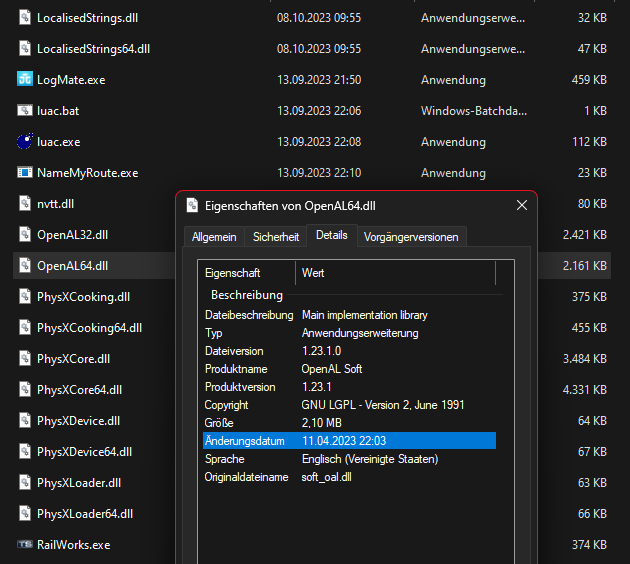Select file name luac.exe
Image resolution: width=630 pixels, height=564 pixels.
point(59,142)
